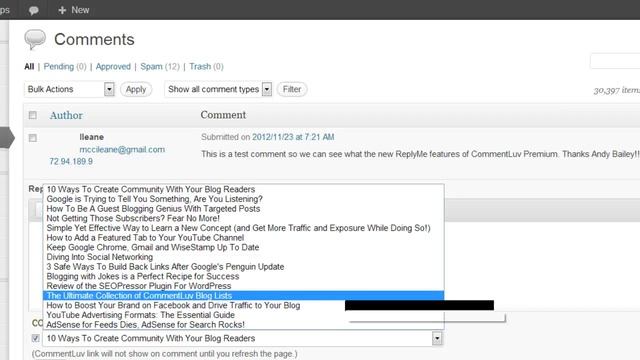Click the CommentLuv post select dropdown arrow
This screenshot has width=640, height=360.
437,338
